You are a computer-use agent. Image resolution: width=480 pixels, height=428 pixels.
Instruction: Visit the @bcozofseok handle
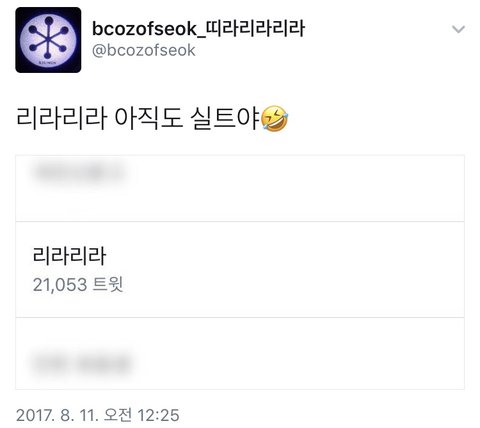coord(144,51)
